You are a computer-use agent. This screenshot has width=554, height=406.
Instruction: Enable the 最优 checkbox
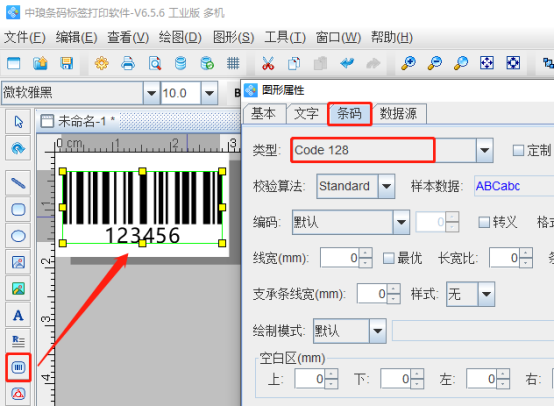(389, 258)
